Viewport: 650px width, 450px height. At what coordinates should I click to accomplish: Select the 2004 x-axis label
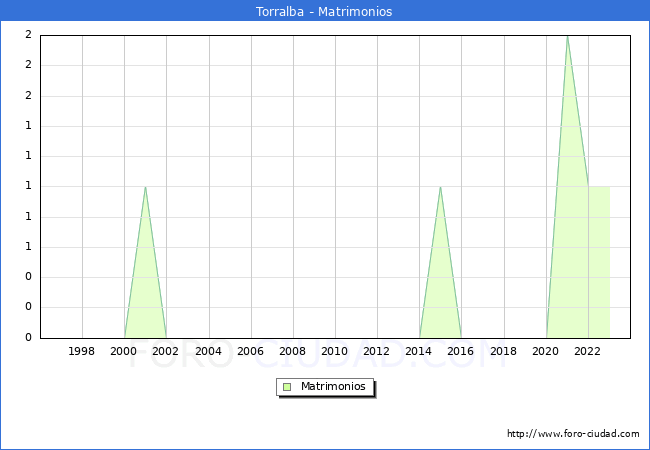(x=208, y=351)
